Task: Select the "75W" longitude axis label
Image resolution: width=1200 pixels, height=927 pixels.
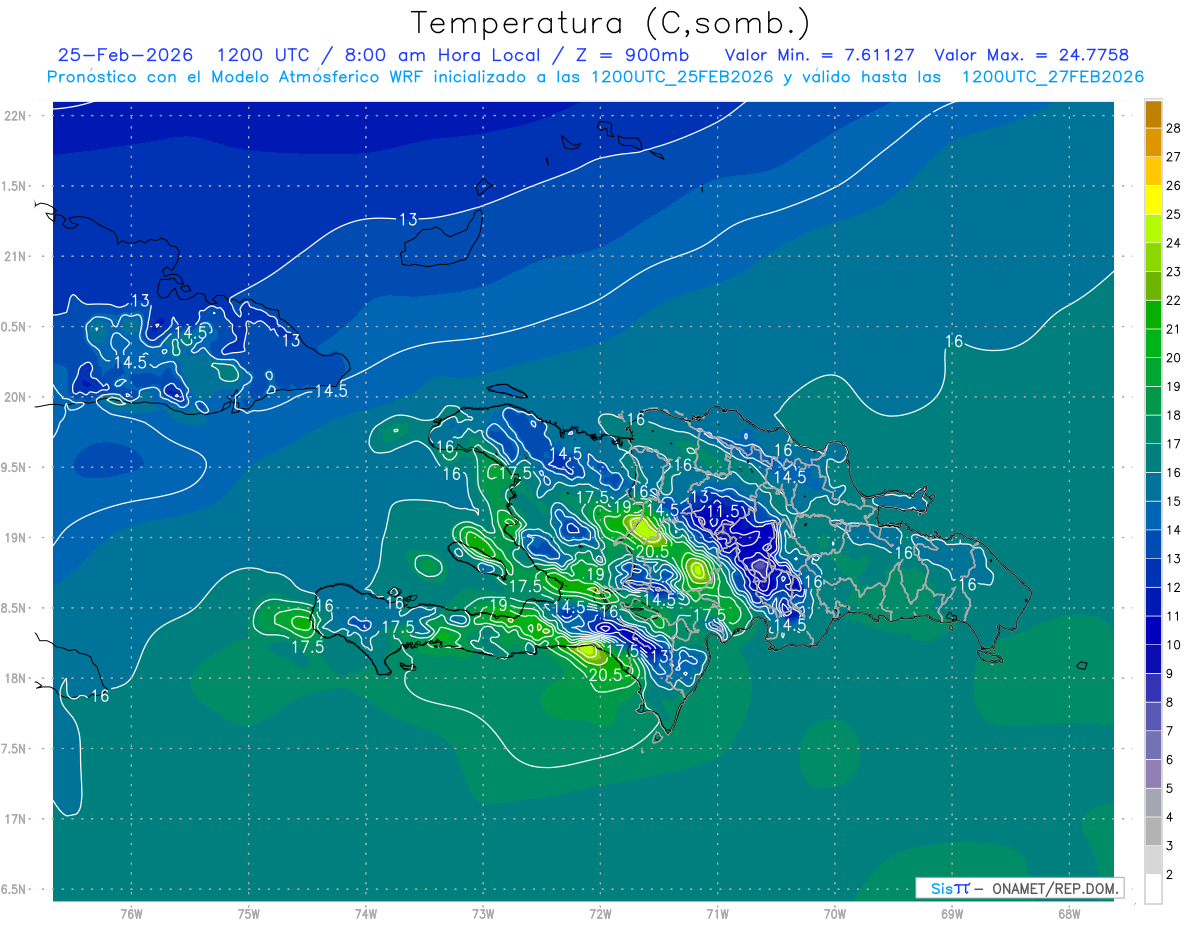Action: pos(249,914)
